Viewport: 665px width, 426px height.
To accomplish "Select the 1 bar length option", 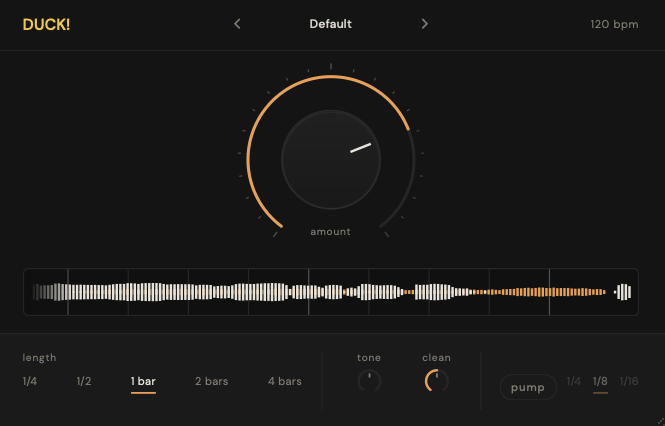I will (x=143, y=381).
